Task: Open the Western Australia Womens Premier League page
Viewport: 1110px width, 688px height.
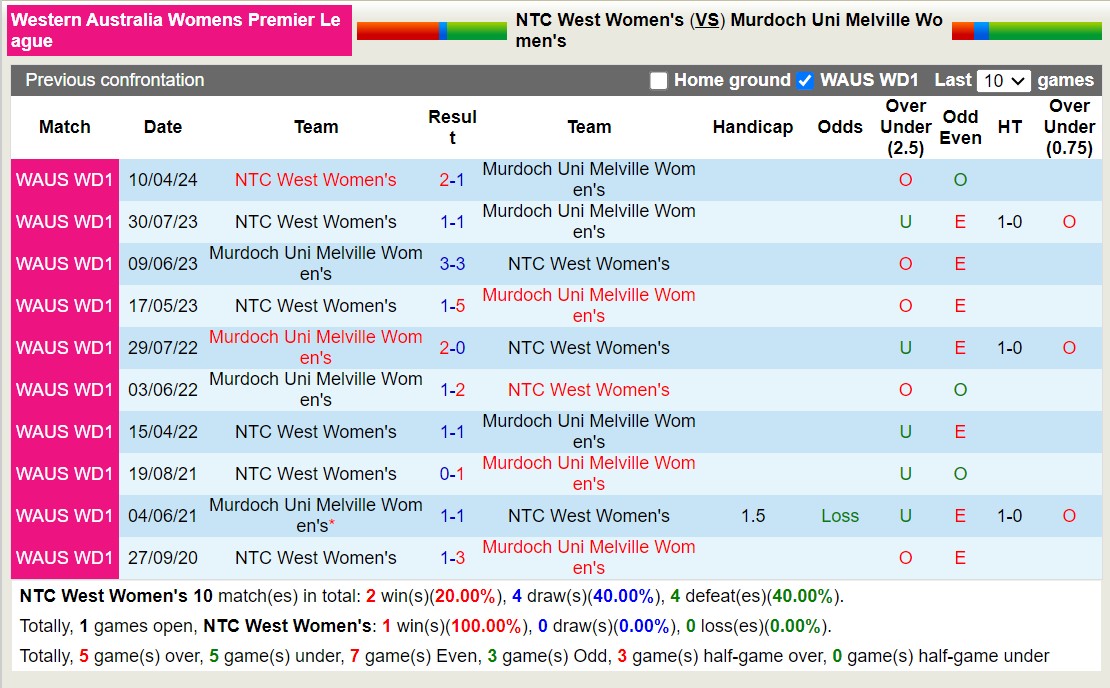Action: [x=176, y=30]
